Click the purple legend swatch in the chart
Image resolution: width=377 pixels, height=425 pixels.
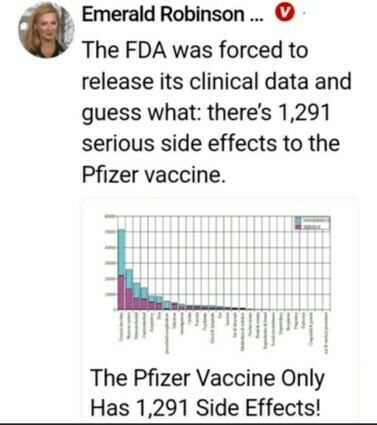pos(298,226)
